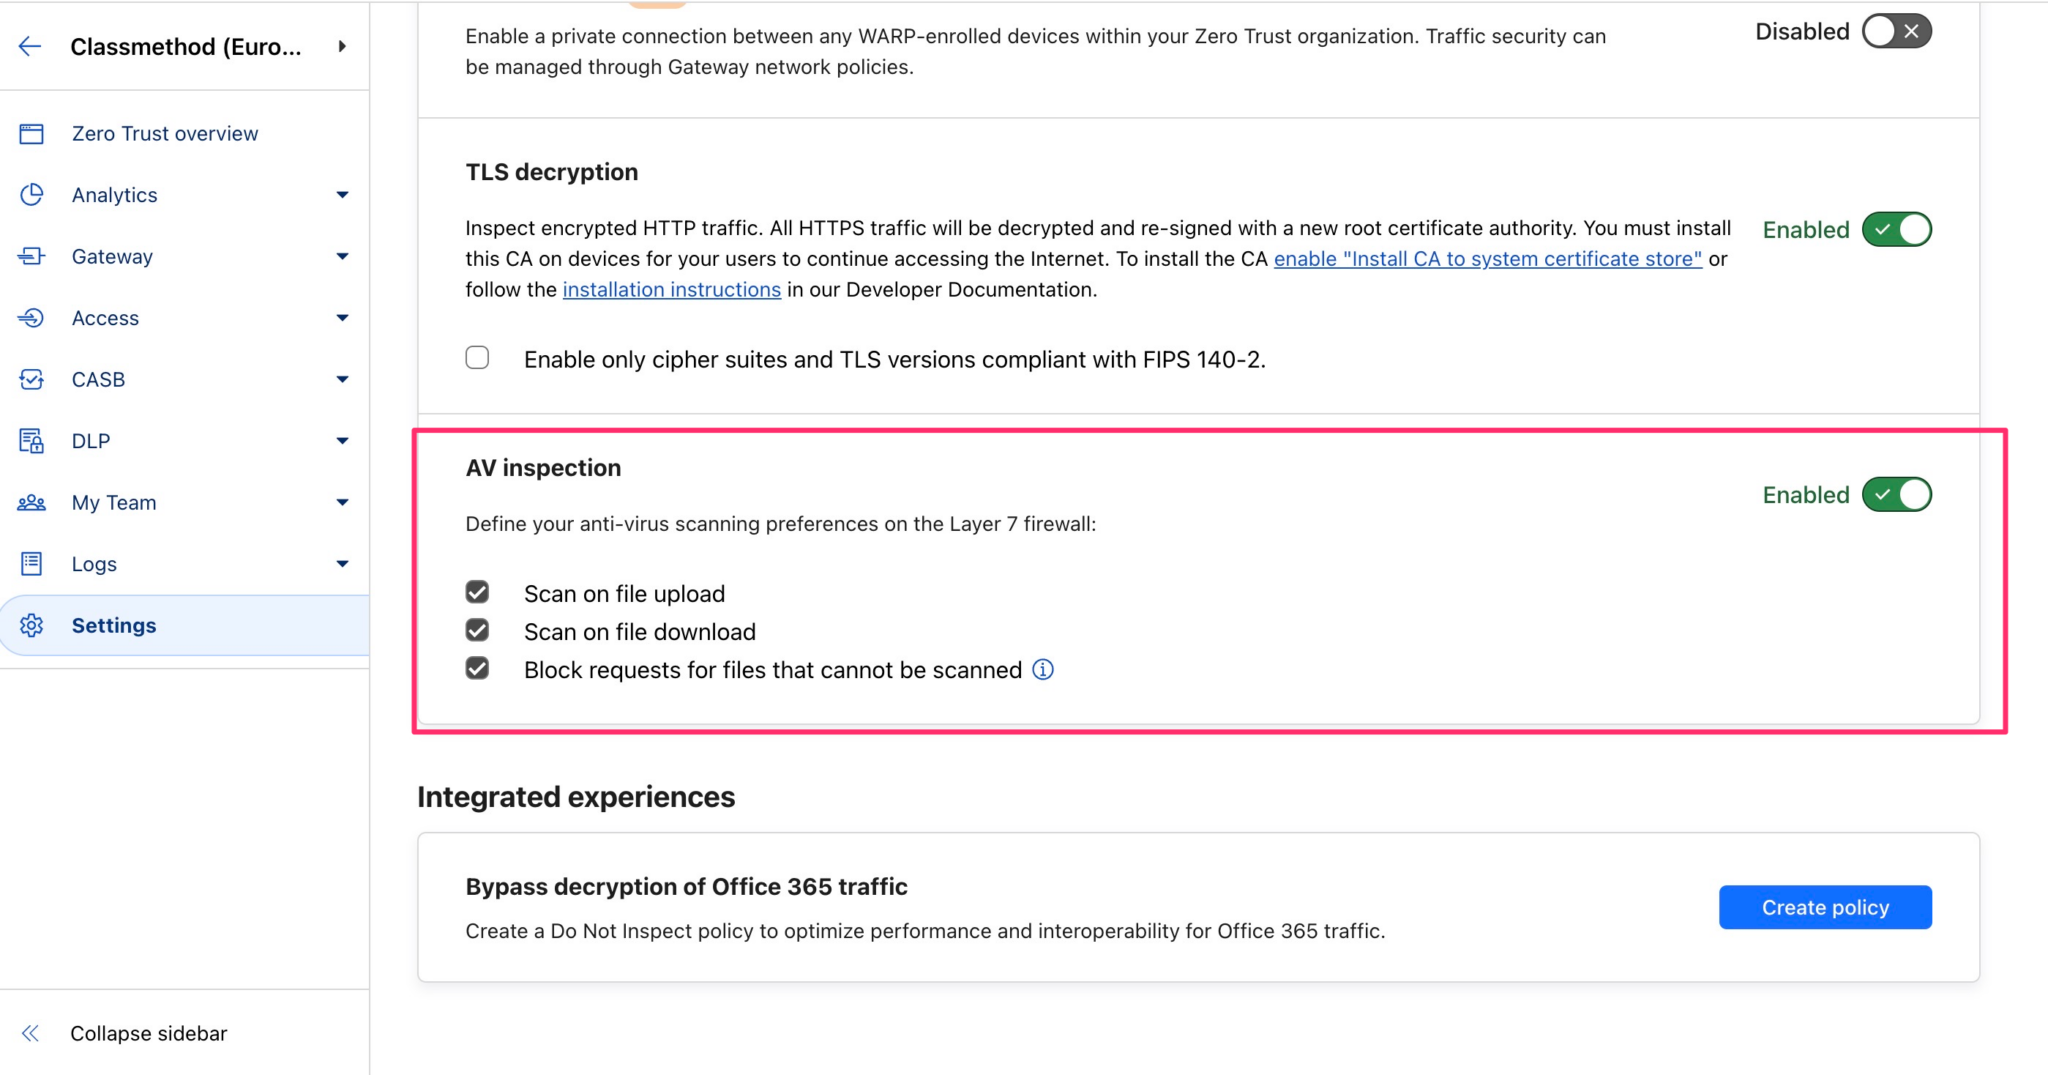Open the CASB sidebar icon

pyautogui.click(x=33, y=379)
